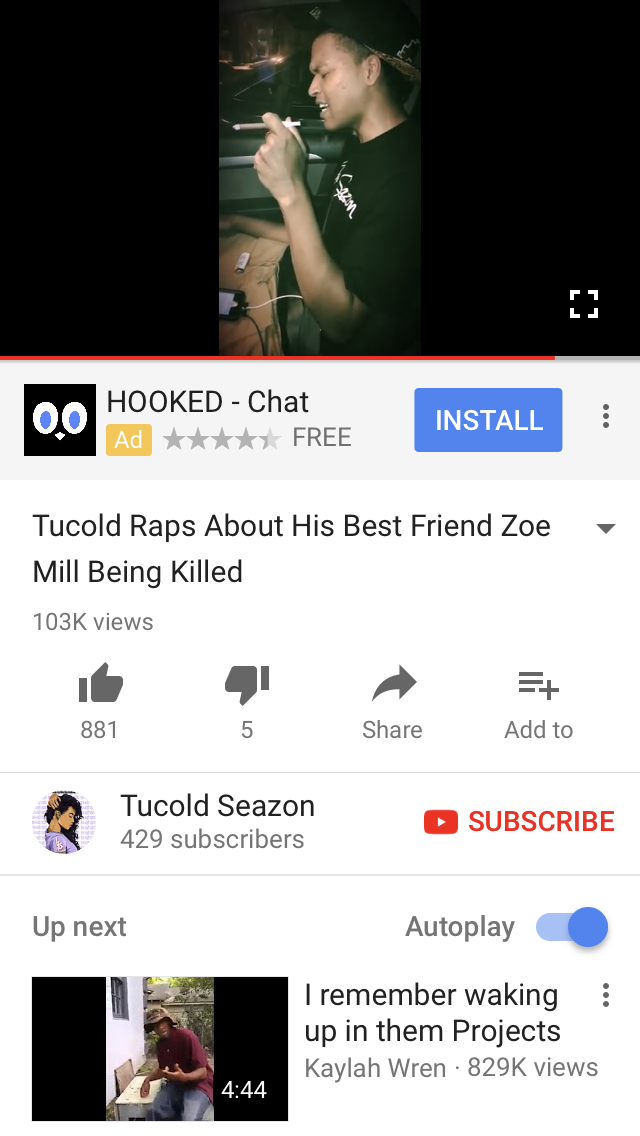Screen dimensions: 640x1136
Task: Open the HOOKED ad options menu
Action: click(x=606, y=416)
